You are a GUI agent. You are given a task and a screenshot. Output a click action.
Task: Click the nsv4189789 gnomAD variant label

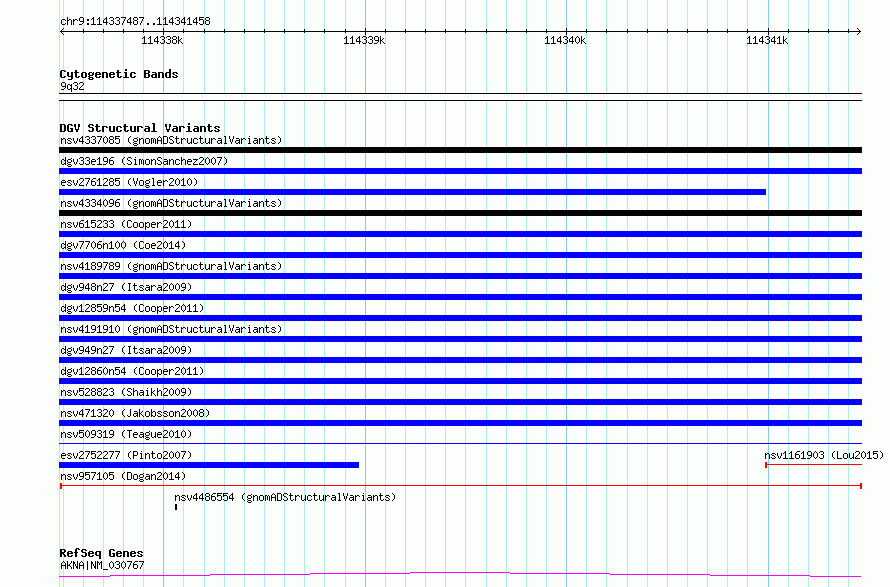[x=171, y=266]
